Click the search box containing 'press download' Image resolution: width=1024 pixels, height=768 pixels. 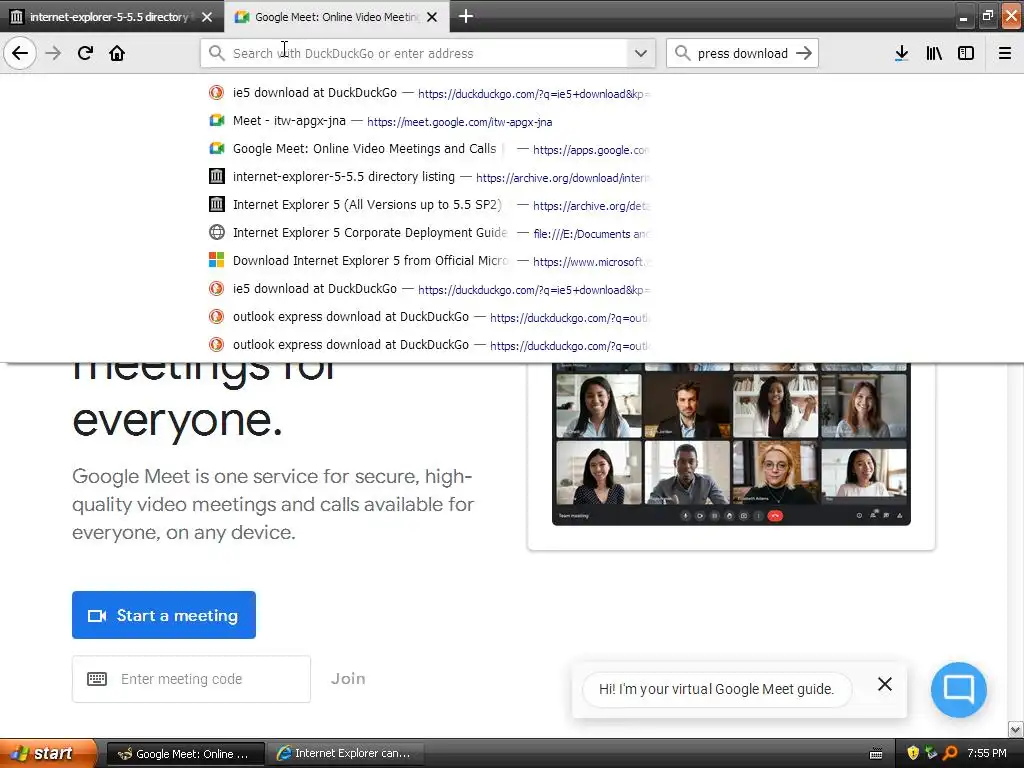(743, 53)
